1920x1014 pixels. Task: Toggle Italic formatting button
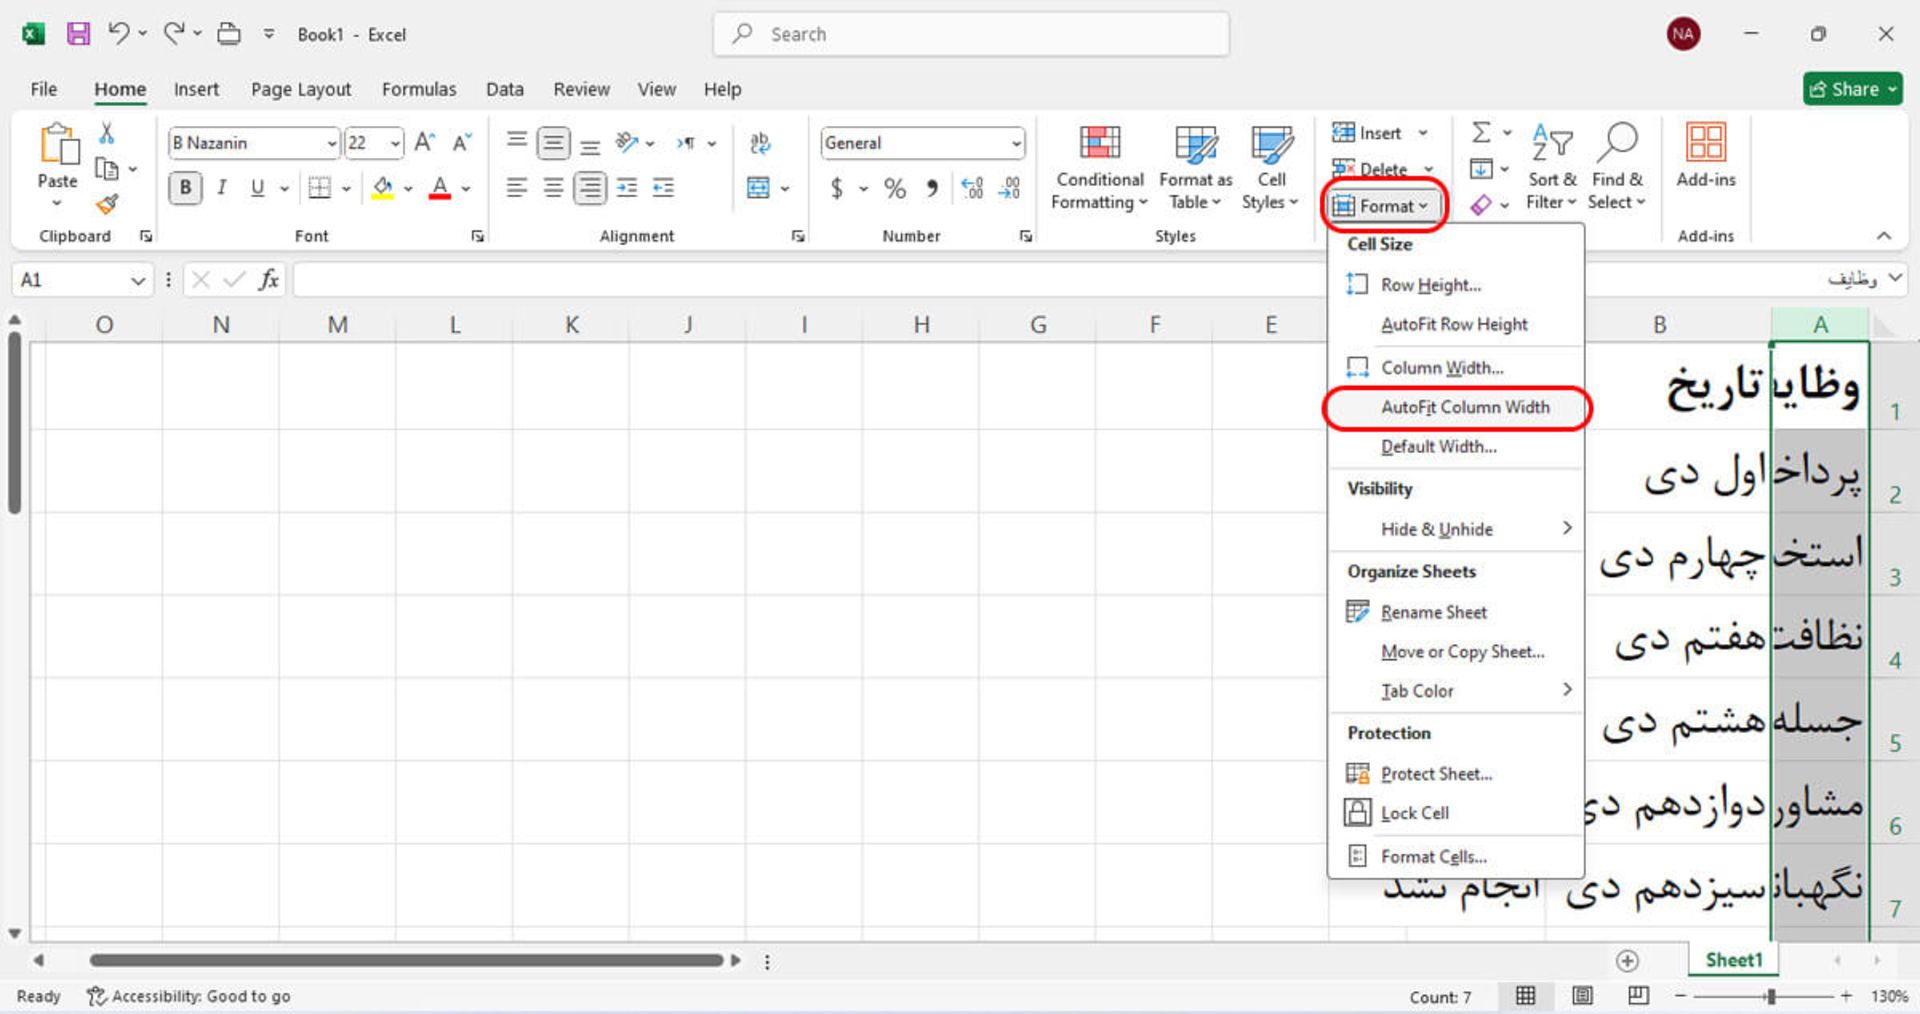(x=221, y=188)
